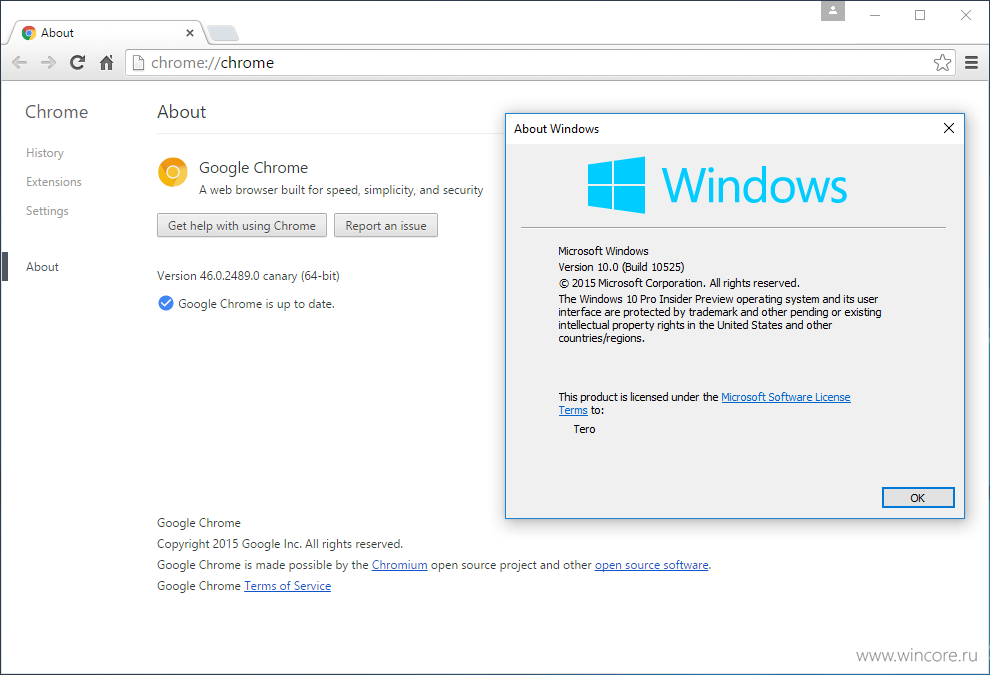Select About in Chrome sidebar

point(42,266)
